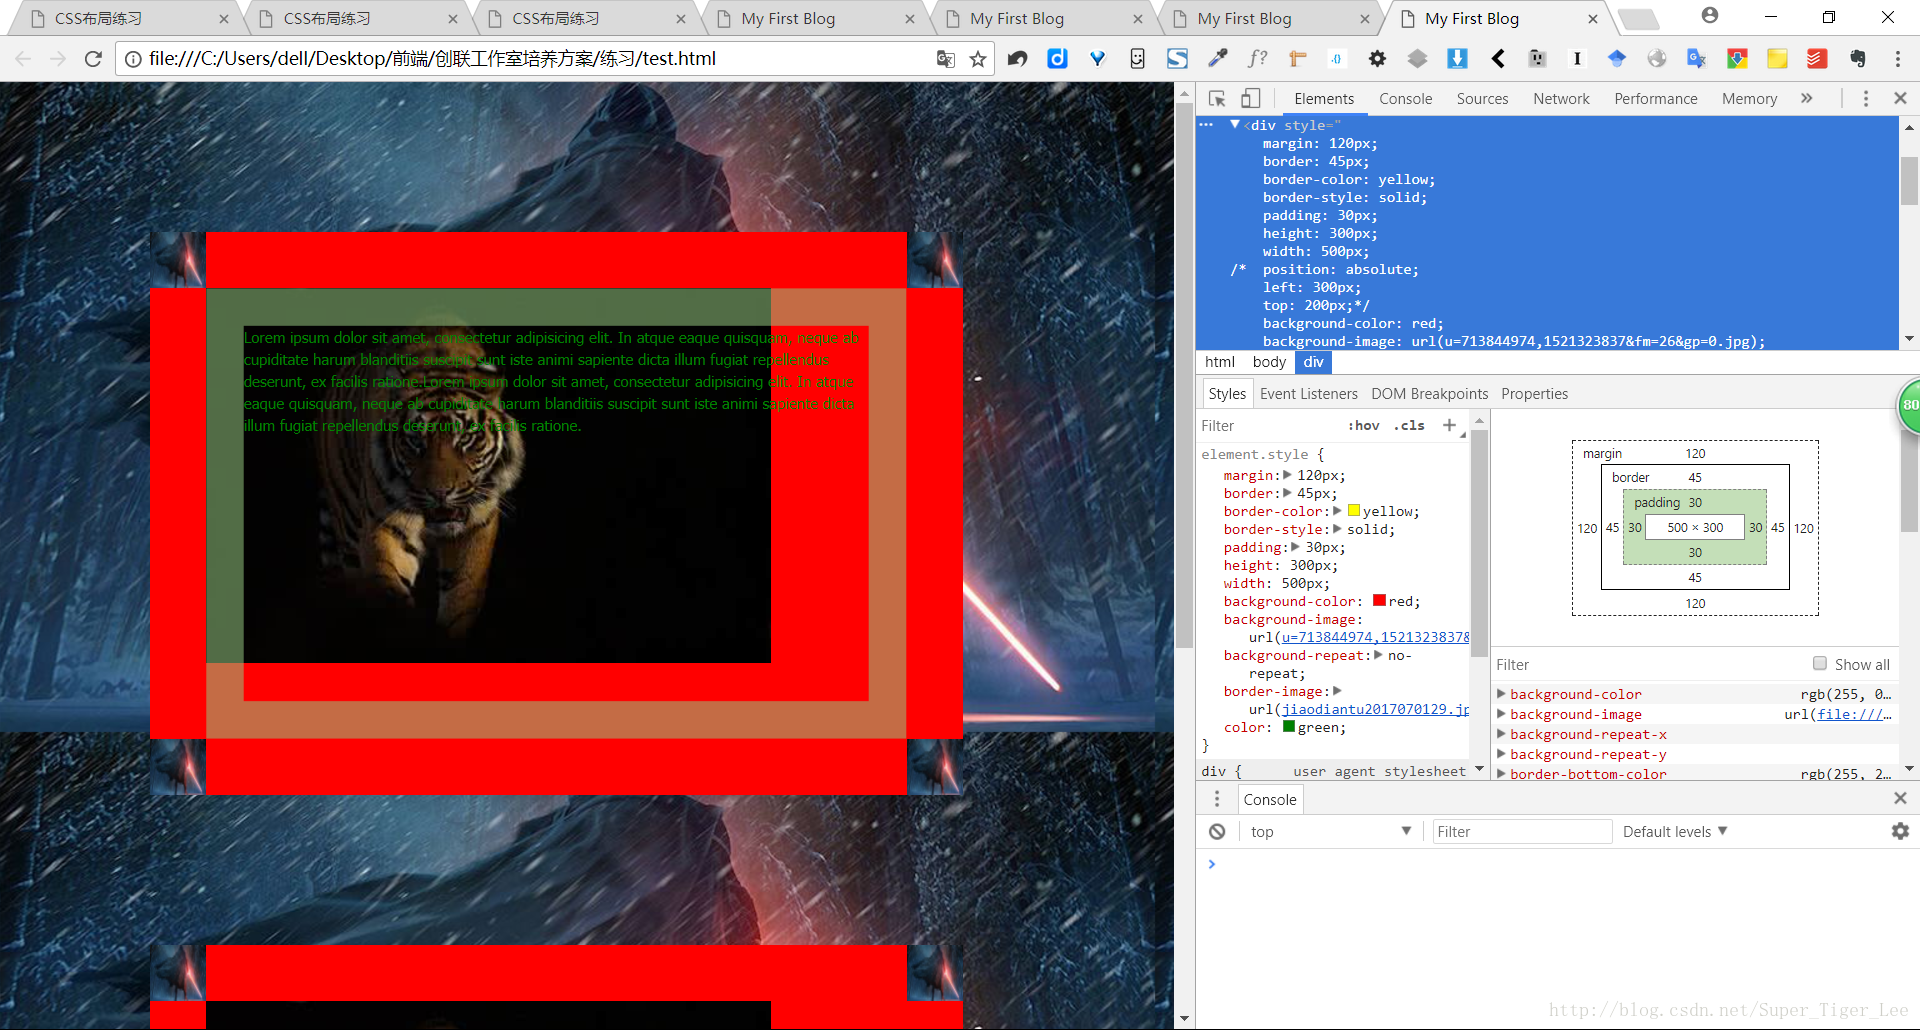
Task: Click the user profile avatar icon
Action: pyautogui.click(x=1710, y=16)
